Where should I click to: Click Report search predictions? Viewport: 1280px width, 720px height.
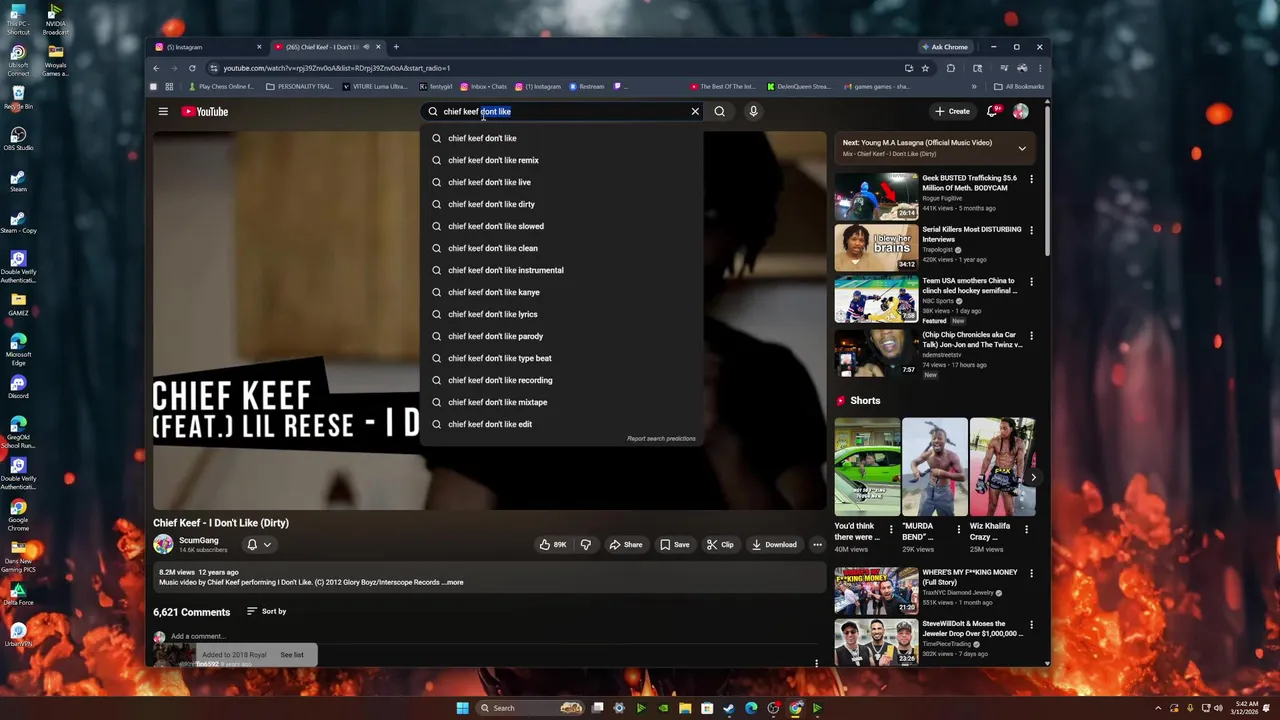[x=661, y=439]
